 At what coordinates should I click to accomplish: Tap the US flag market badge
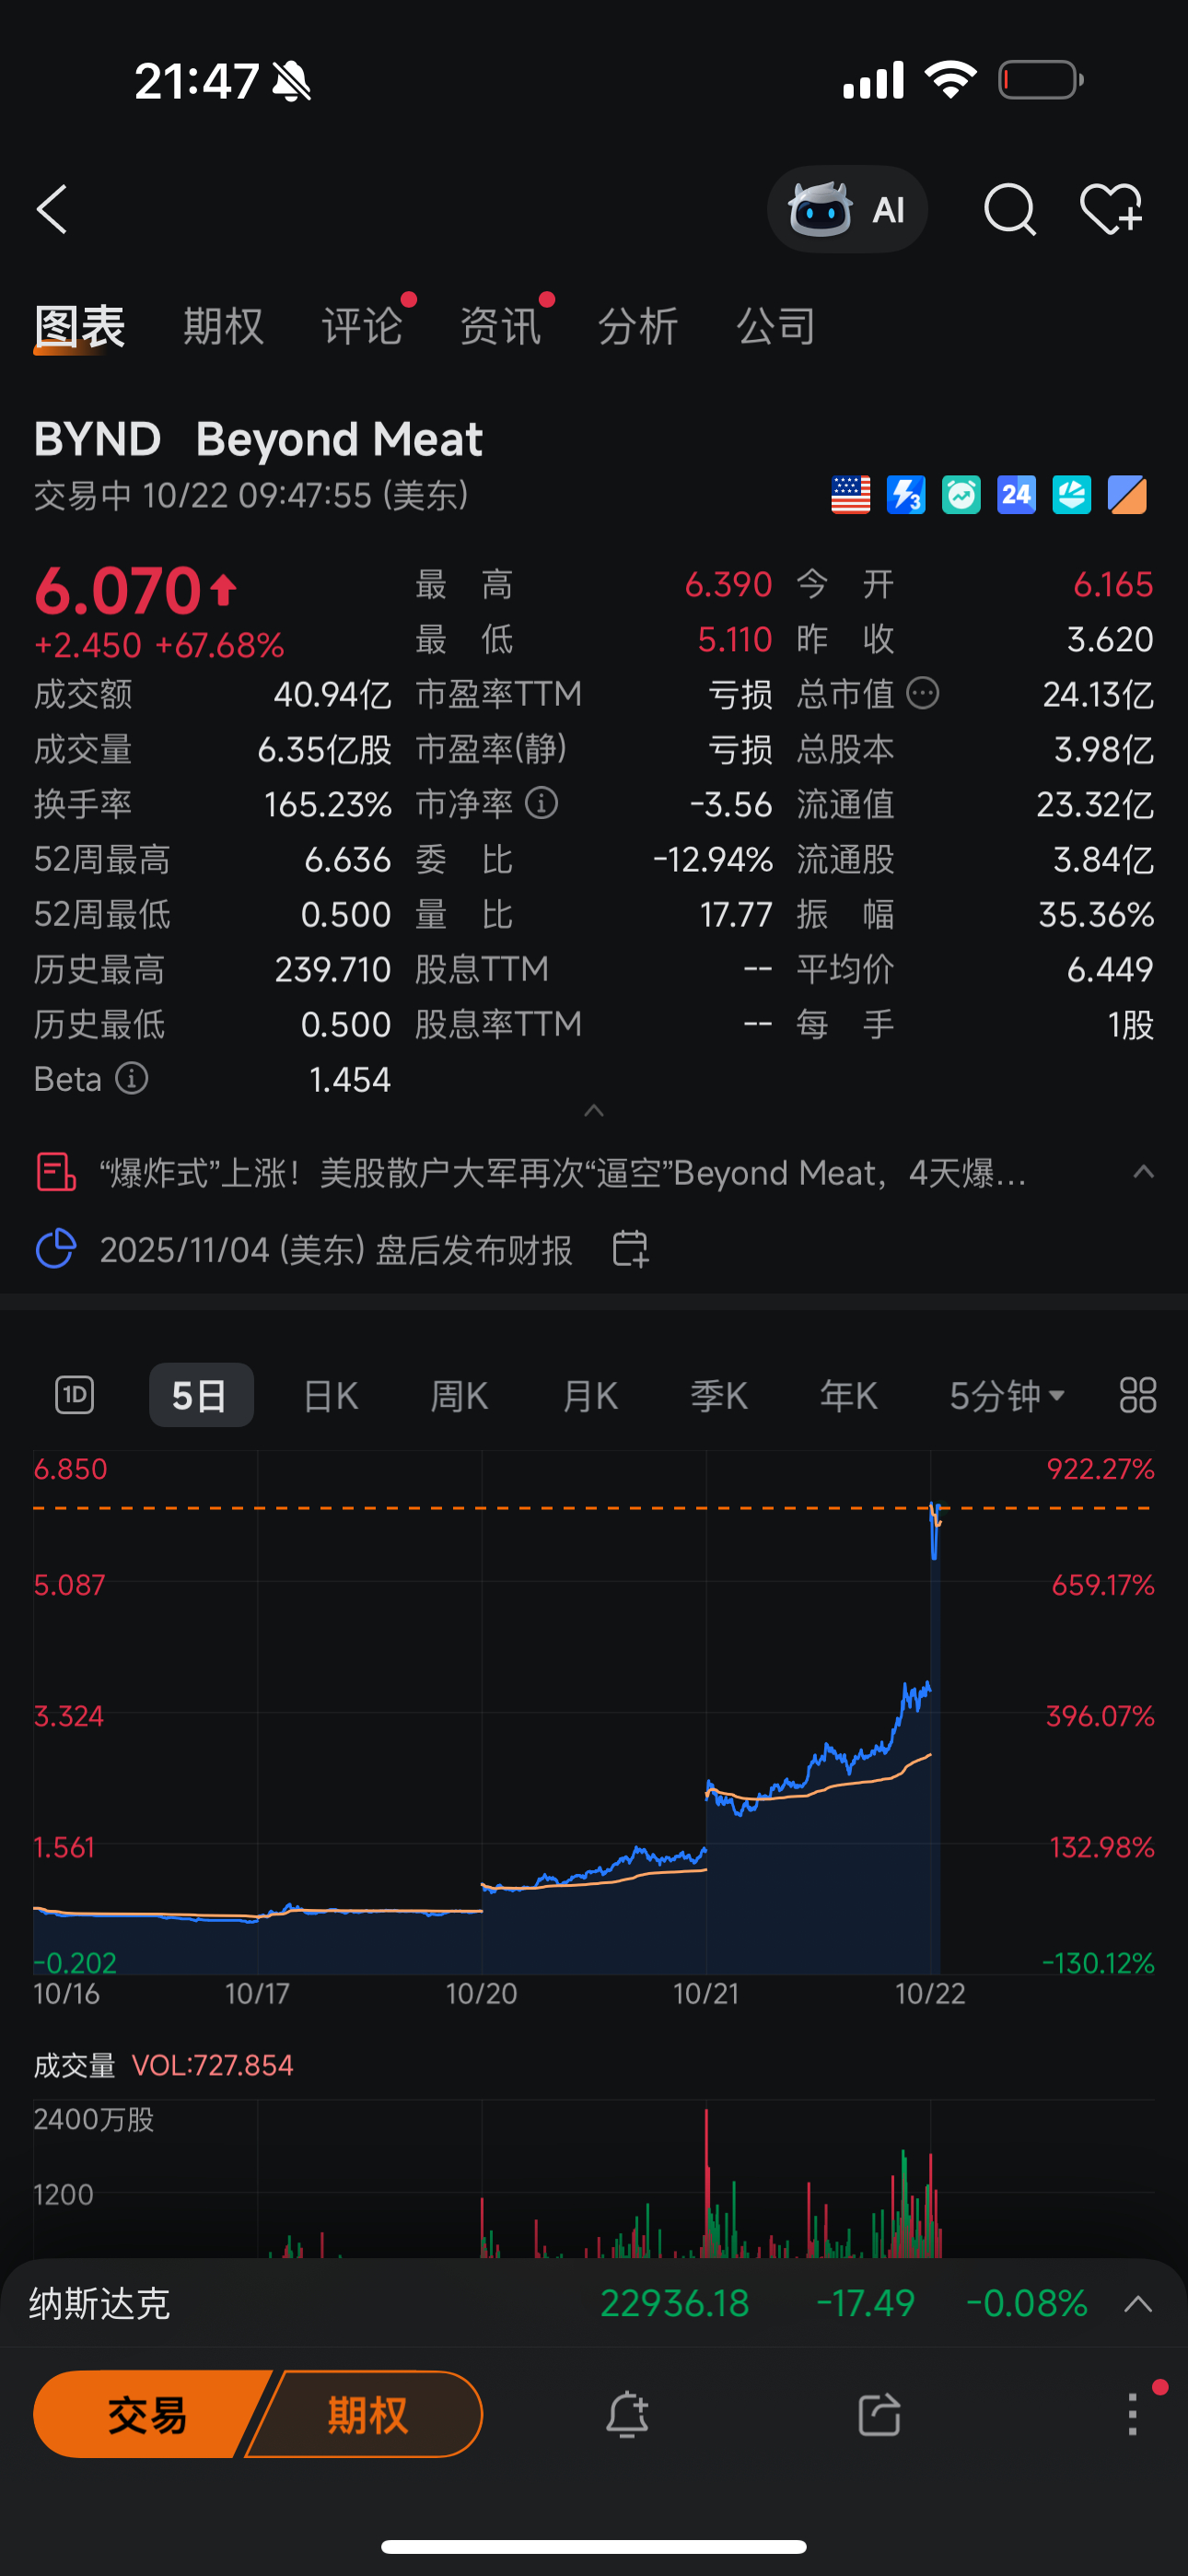pyautogui.click(x=851, y=495)
